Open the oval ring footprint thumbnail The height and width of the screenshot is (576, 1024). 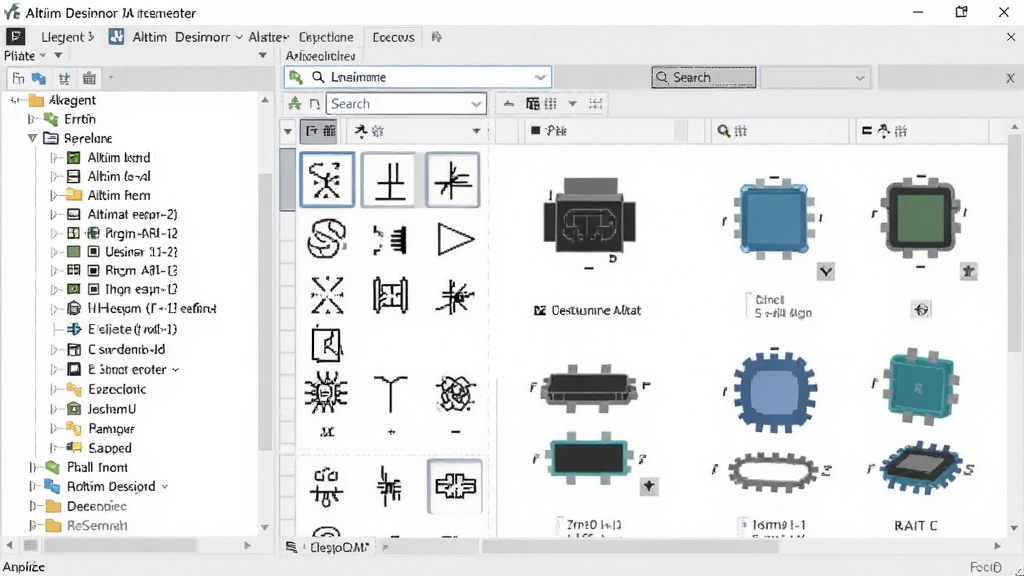(x=773, y=471)
